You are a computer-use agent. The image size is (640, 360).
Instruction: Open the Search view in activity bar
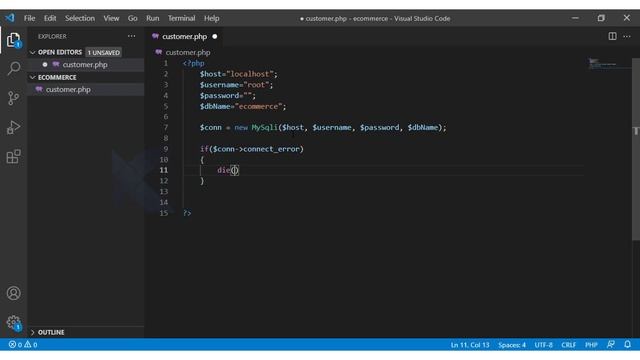click(x=13, y=68)
